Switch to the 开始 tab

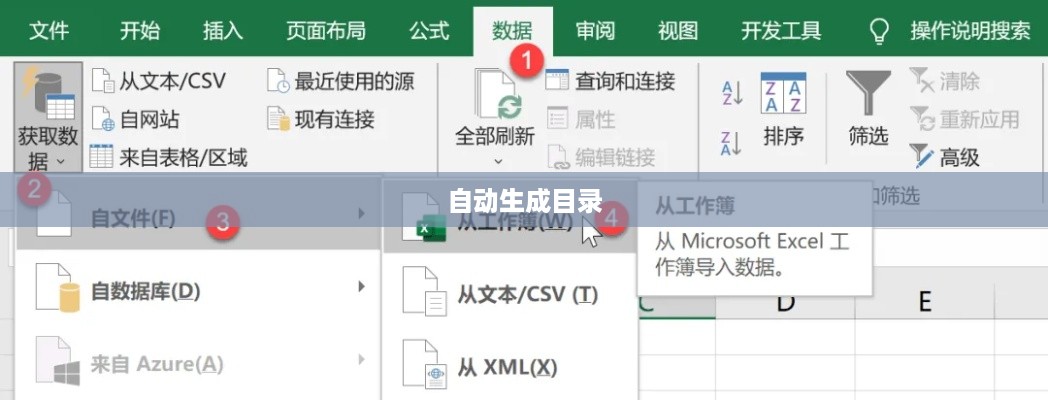[x=140, y=31]
